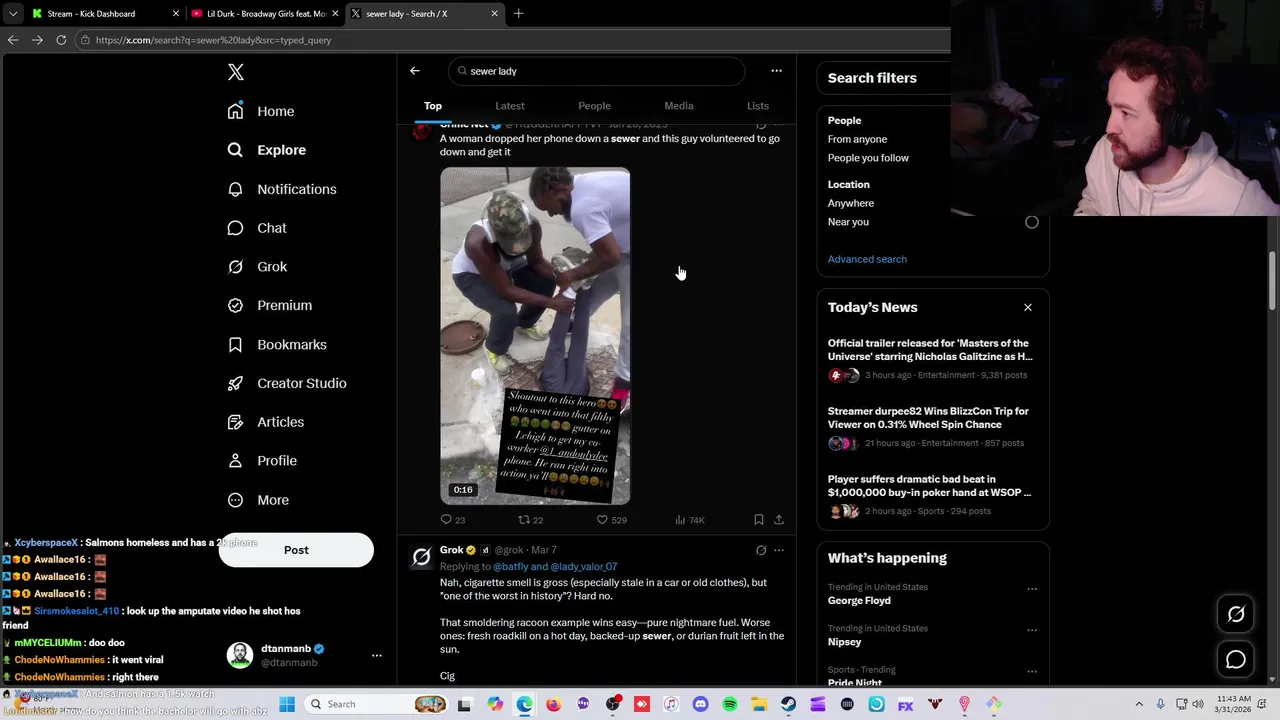Reload the page in browser

tap(61, 40)
